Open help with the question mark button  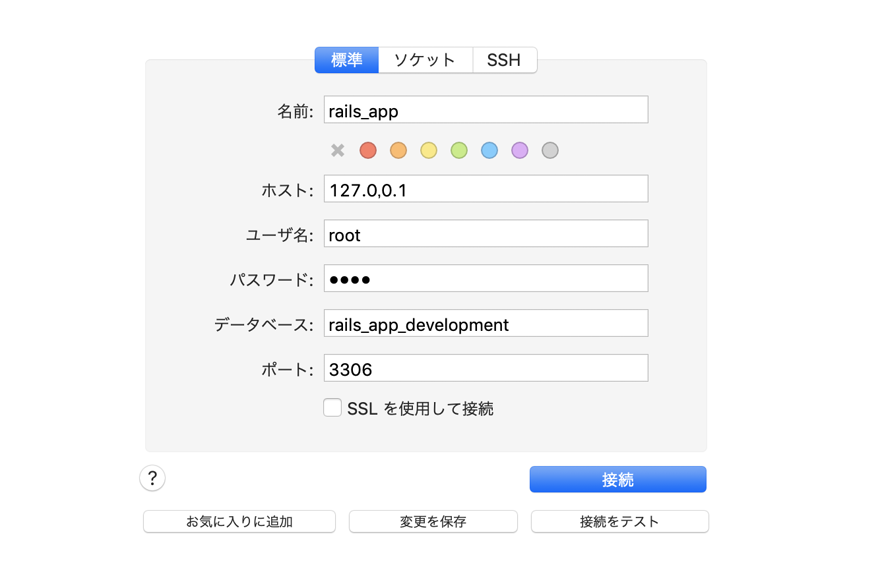tap(152, 478)
